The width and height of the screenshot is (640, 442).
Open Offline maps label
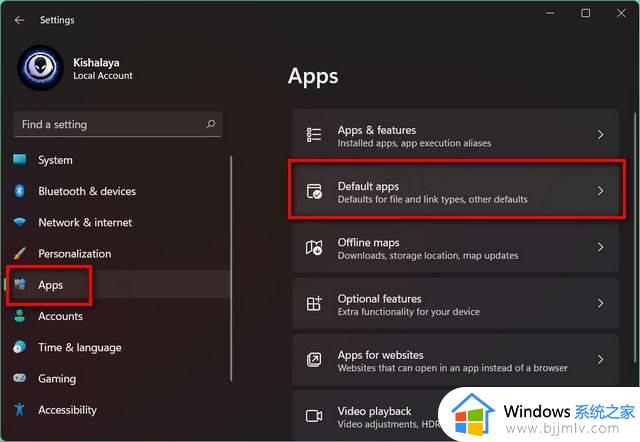point(369,242)
